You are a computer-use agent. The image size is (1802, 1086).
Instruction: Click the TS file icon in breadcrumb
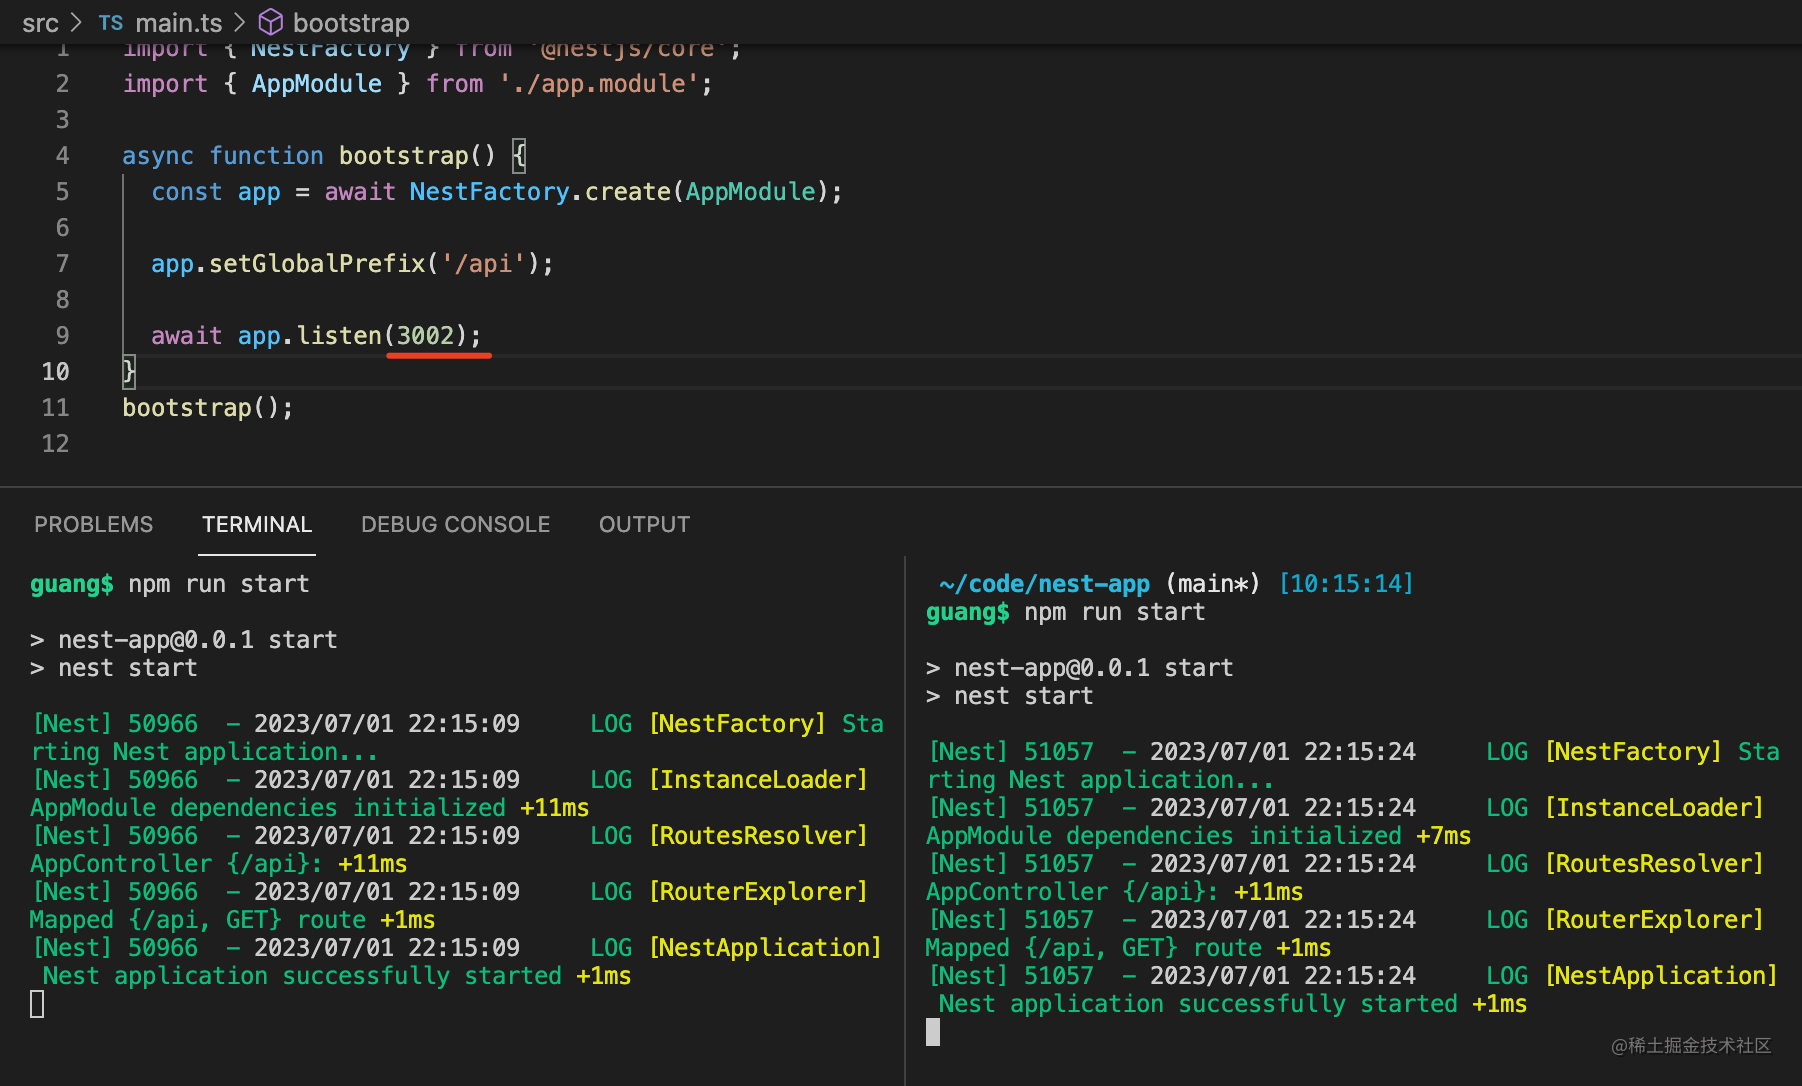111,23
